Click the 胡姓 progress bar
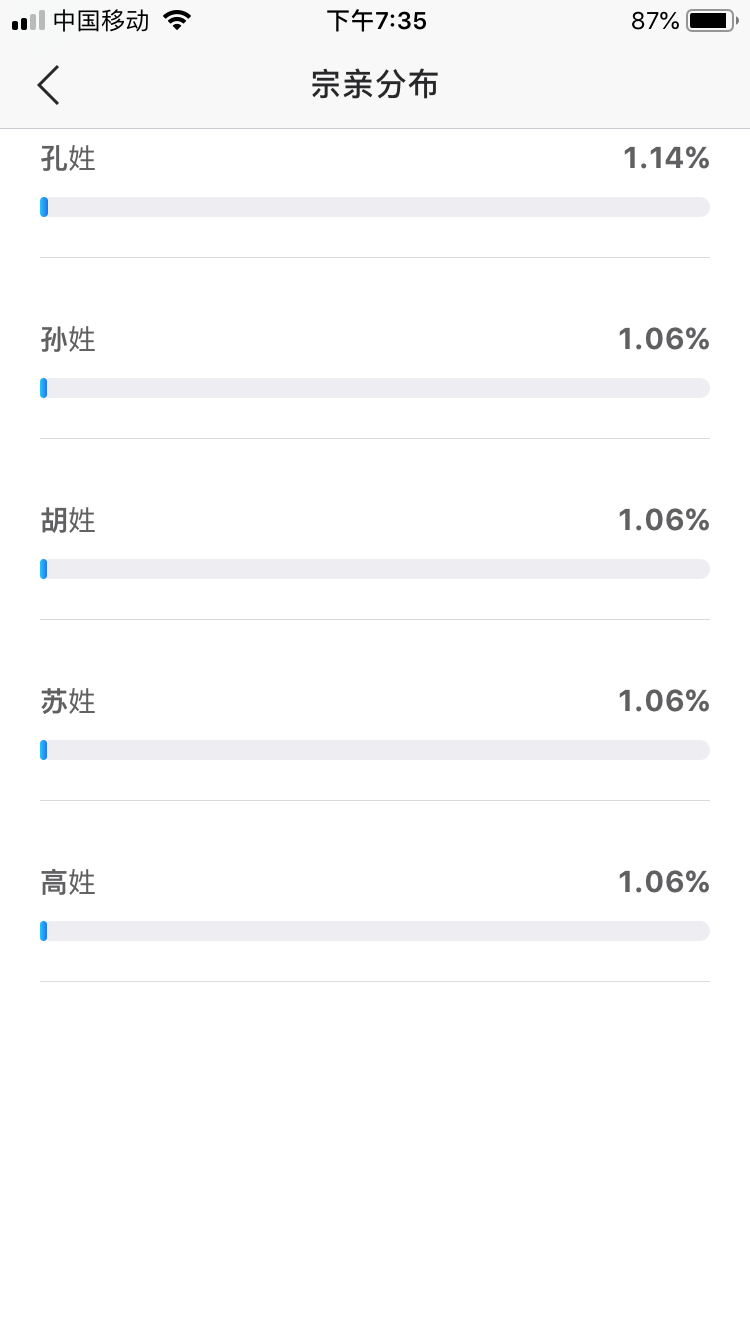 [x=375, y=569]
